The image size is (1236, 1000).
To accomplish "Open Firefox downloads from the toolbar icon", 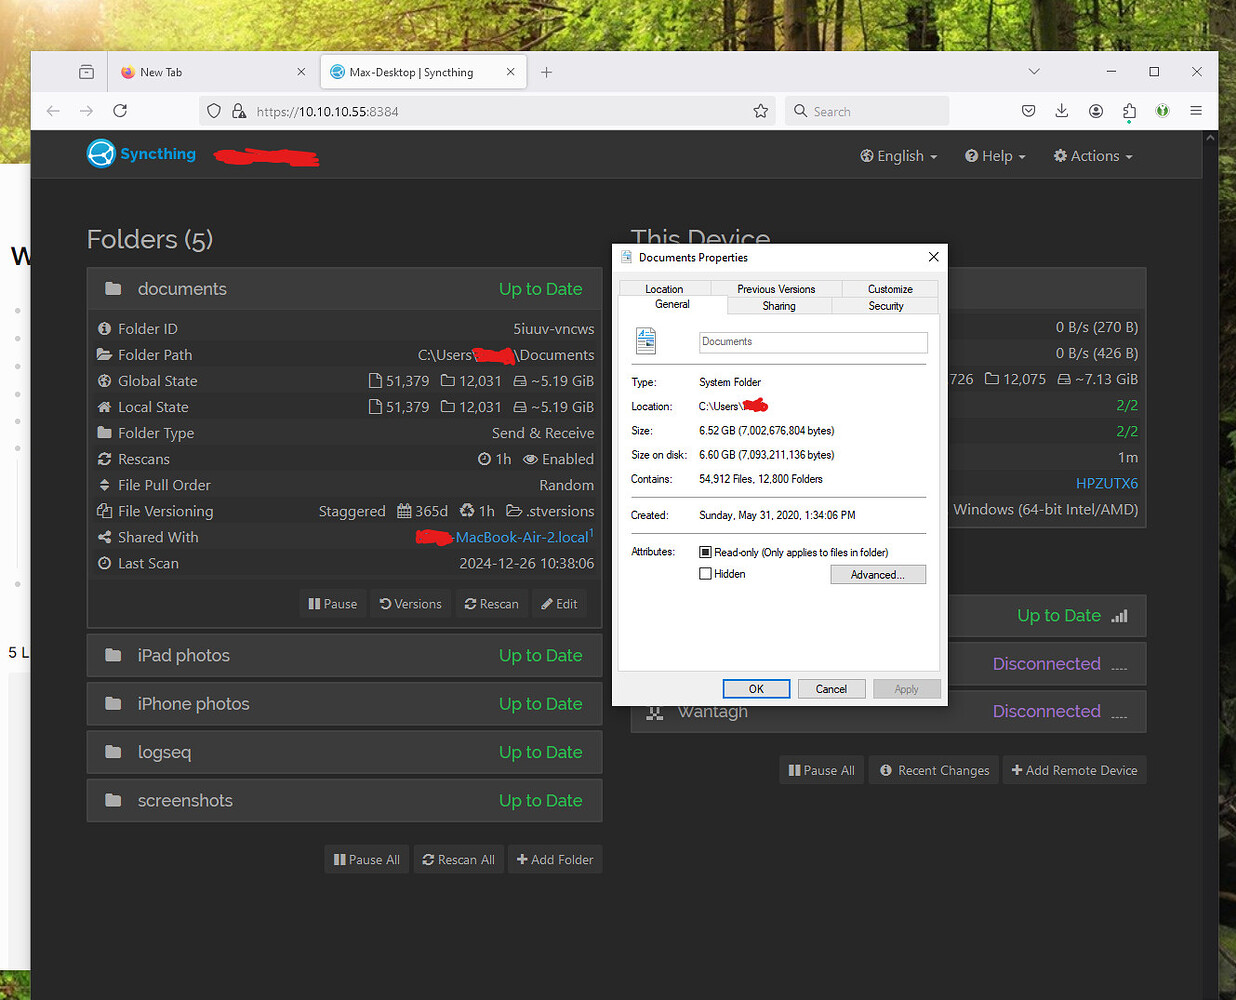I will click(1062, 111).
